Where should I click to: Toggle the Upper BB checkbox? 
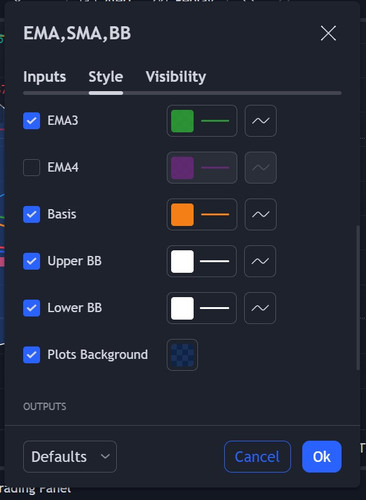(x=32, y=261)
